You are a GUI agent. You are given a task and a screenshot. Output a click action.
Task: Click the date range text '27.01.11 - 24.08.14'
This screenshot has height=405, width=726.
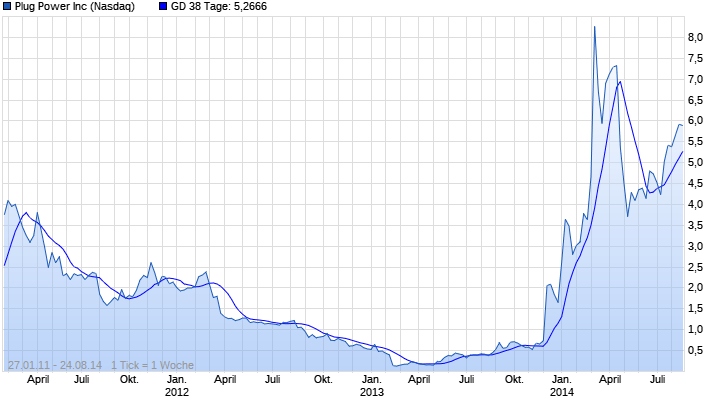click(55, 365)
